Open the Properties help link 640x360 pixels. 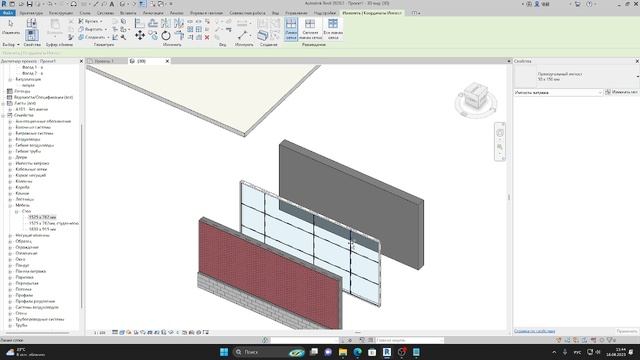click(534, 331)
